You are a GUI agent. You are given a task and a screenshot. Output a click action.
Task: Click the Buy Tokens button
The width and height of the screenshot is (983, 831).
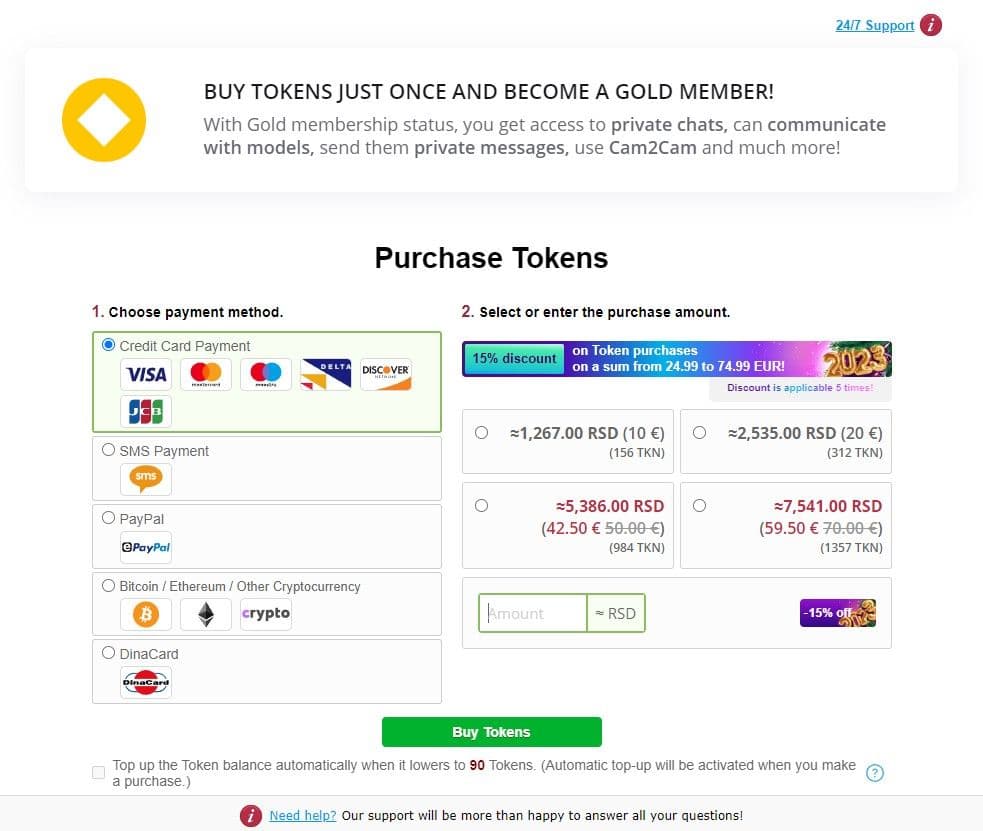click(x=492, y=732)
